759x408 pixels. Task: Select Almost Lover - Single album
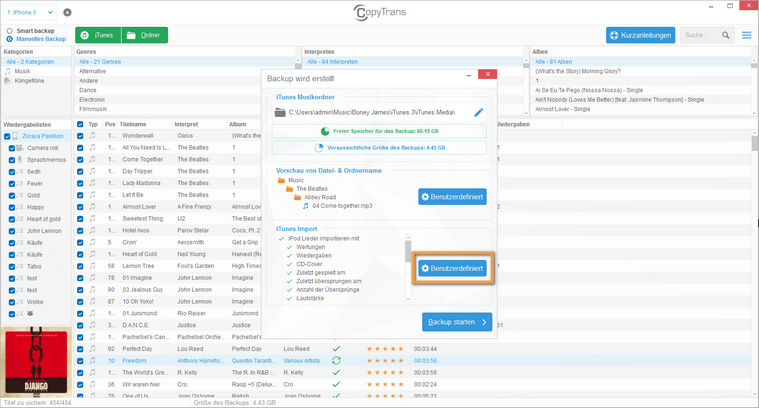click(x=562, y=109)
